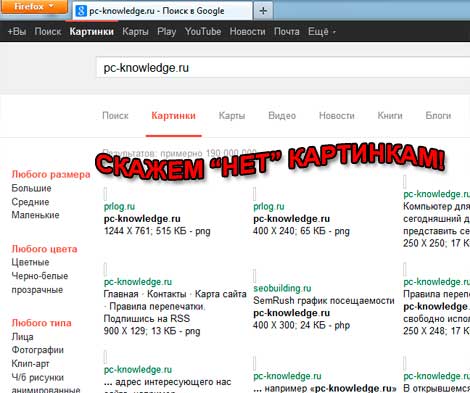Open seobuilding.ru result link
This screenshot has width=470, height=393.
pyautogui.click(x=282, y=288)
